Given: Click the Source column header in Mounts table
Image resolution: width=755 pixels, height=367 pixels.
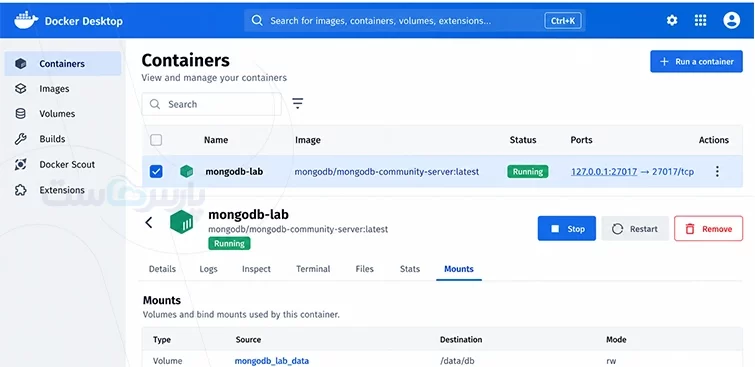Looking at the screenshot, I should click(248, 340).
